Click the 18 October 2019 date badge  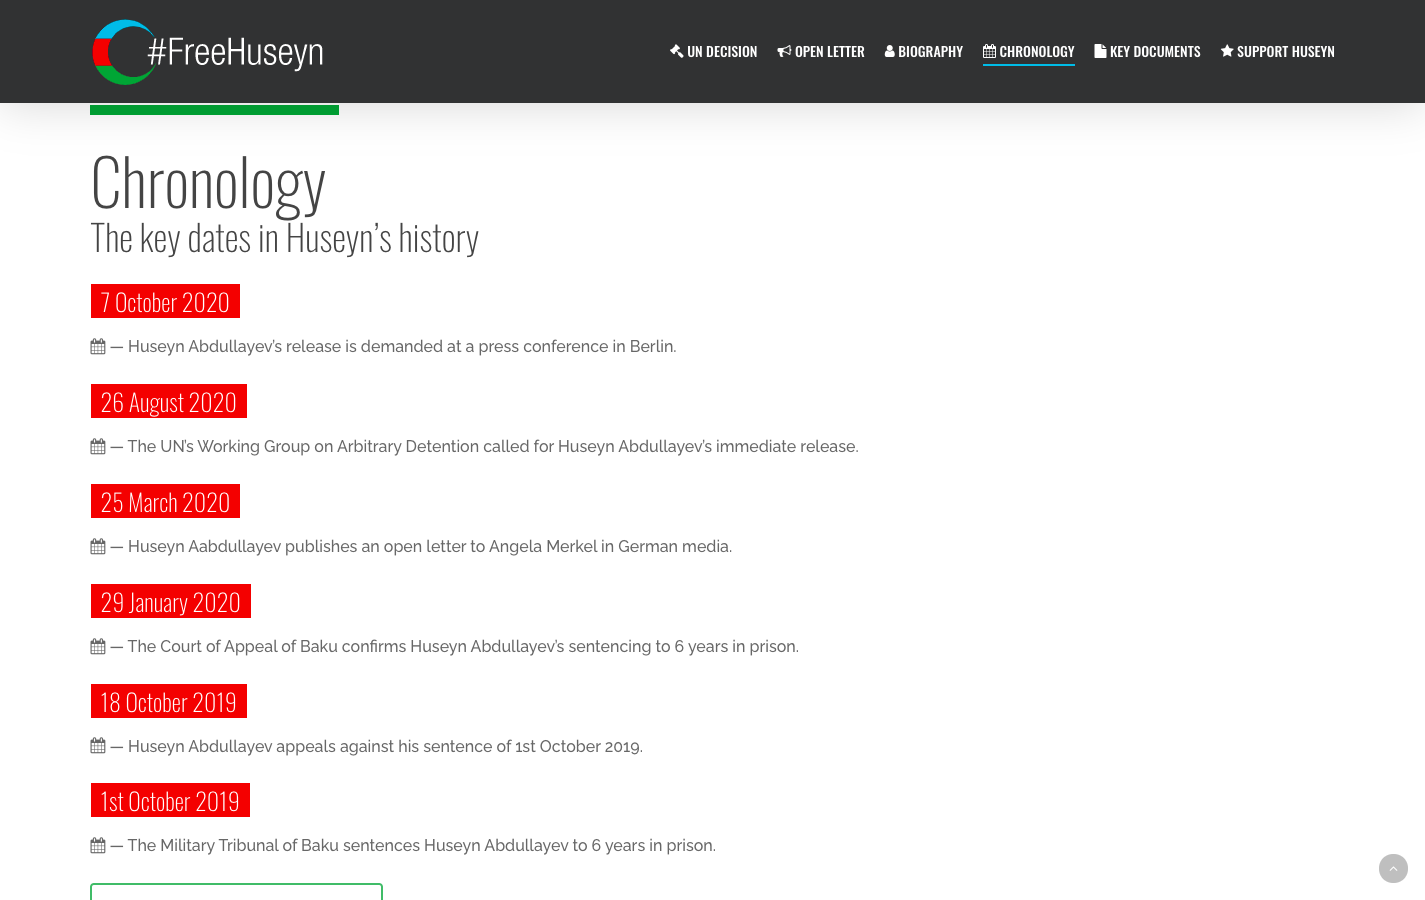point(168,701)
